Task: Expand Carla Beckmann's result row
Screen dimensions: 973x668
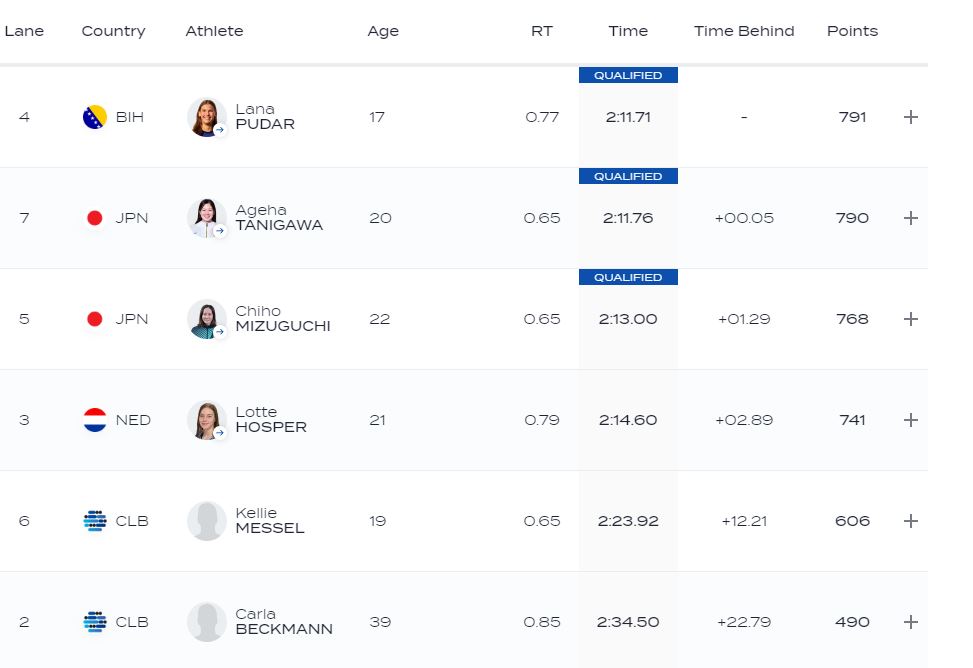Action: [x=910, y=622]
